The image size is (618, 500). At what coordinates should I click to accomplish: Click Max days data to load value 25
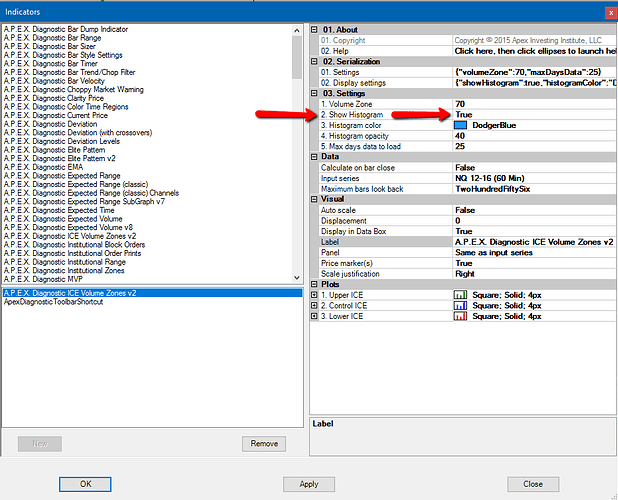click(x=535, y=147)
